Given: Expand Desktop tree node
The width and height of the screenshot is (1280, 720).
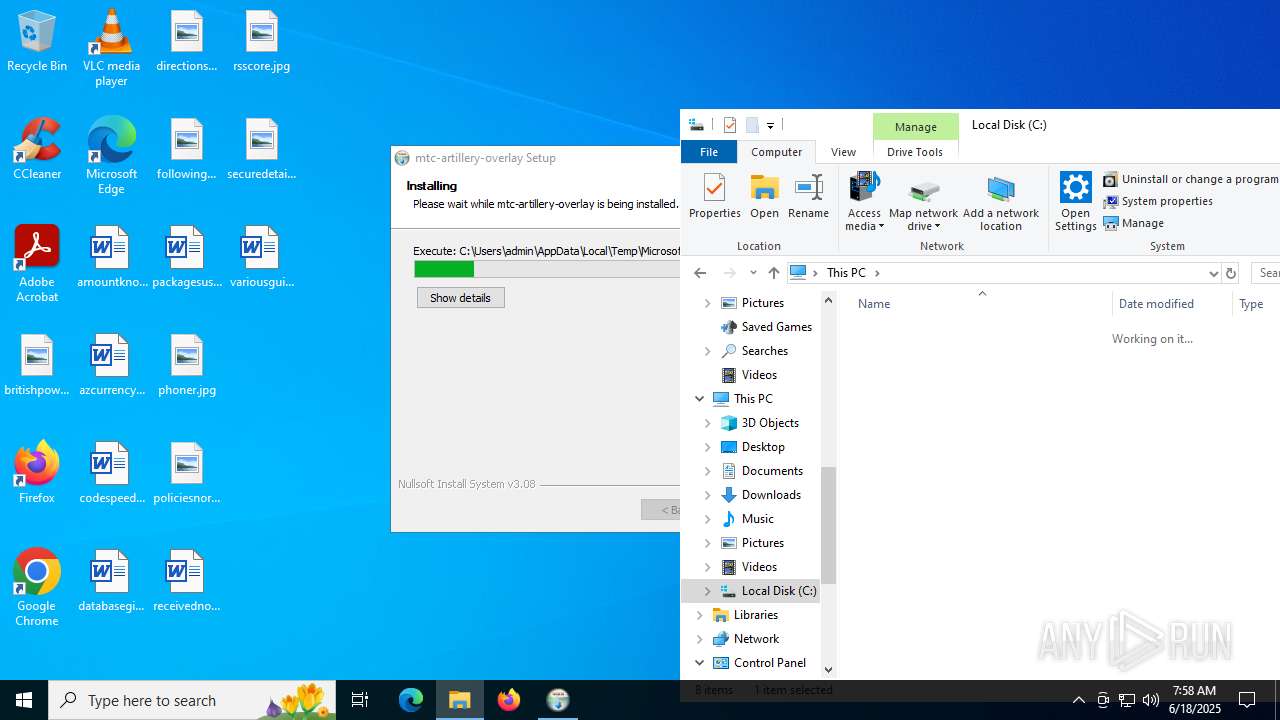Looking at the screenshot, I should [x=708, y=447].
